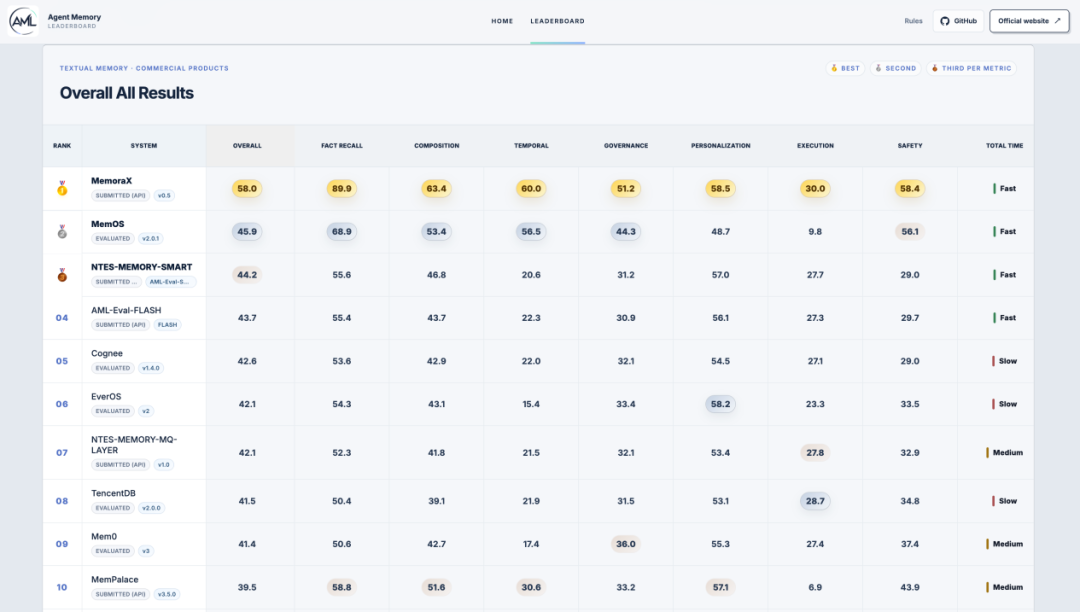Click the SUBMITTED (API) tag under MemoraX
Screen dimensions: 1080x612
(x=121, y=196)
